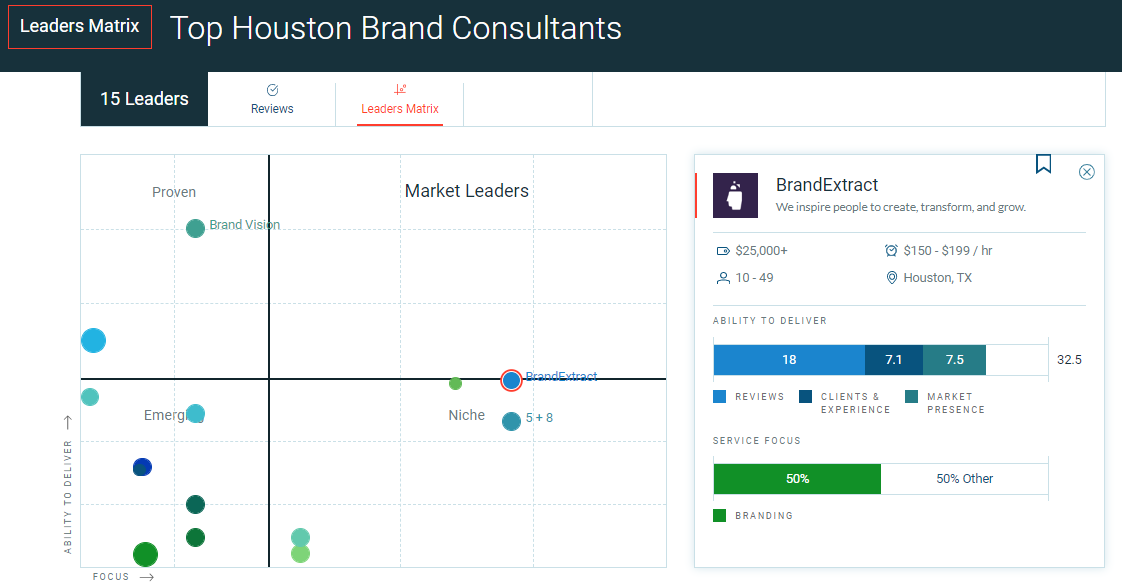Click the green 50% Branding bar
This screenshot has width=1122, height=586.
(x=797, y=479)
